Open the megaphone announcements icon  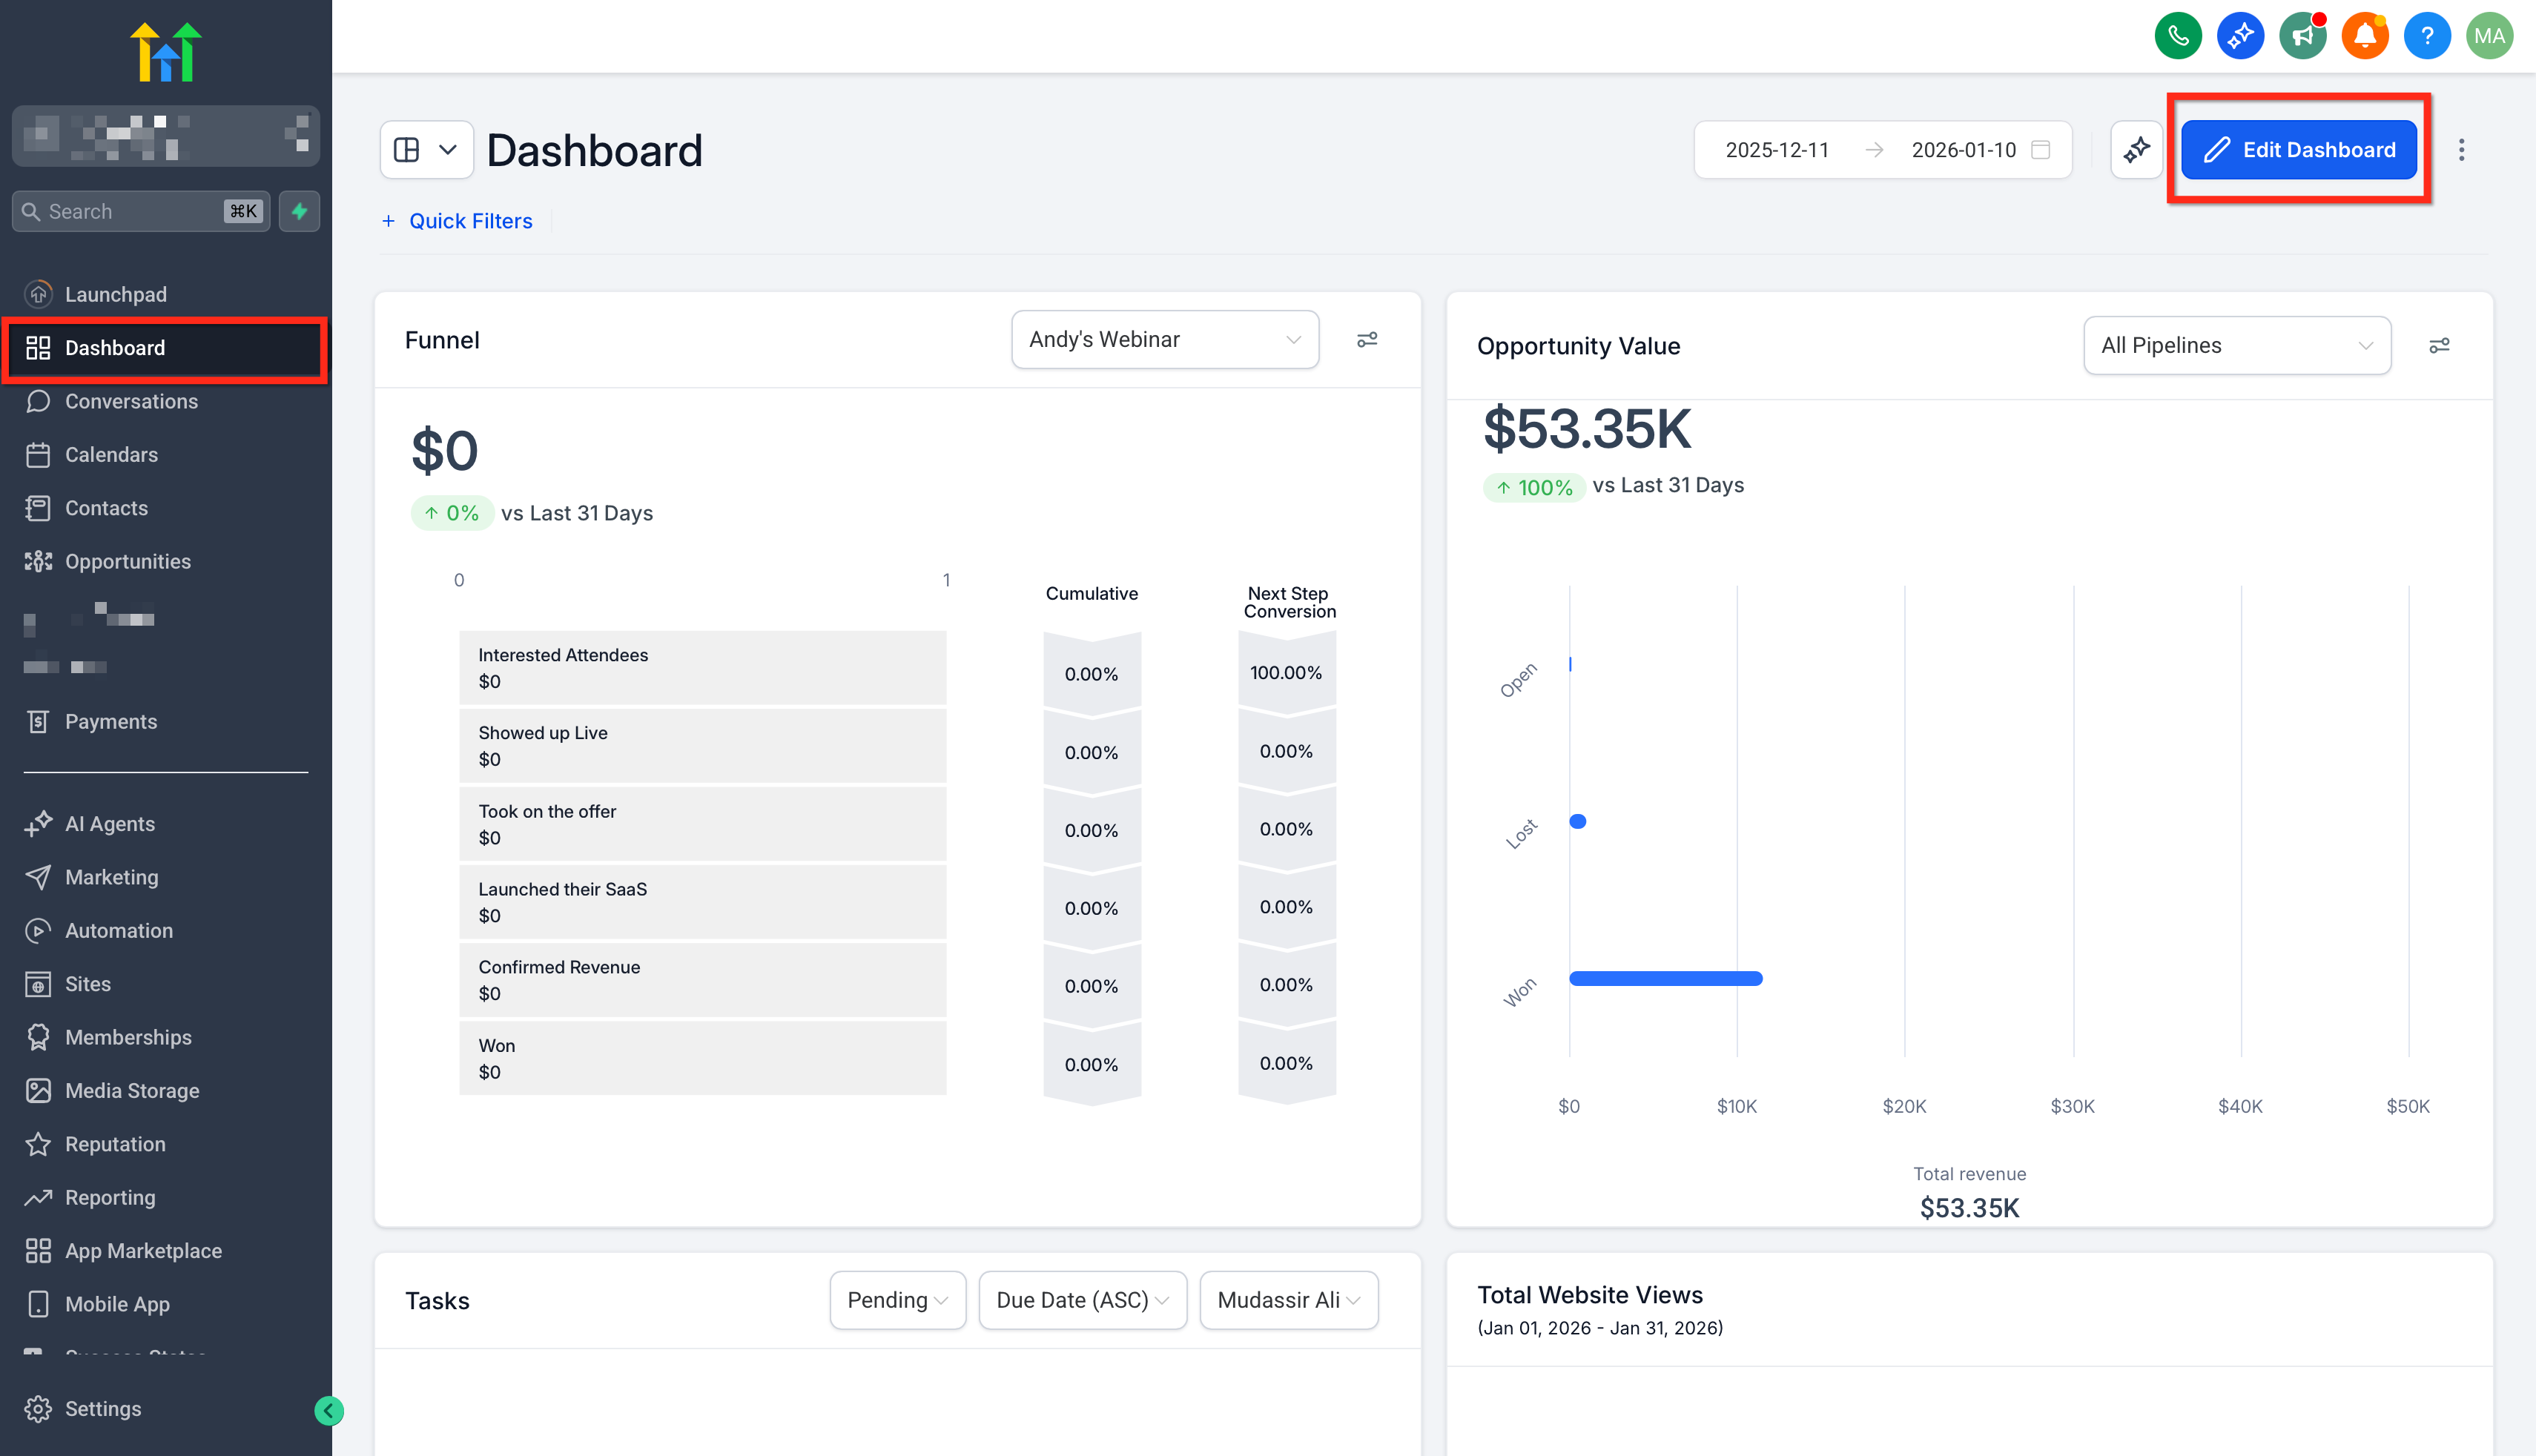click(2302, 37)
